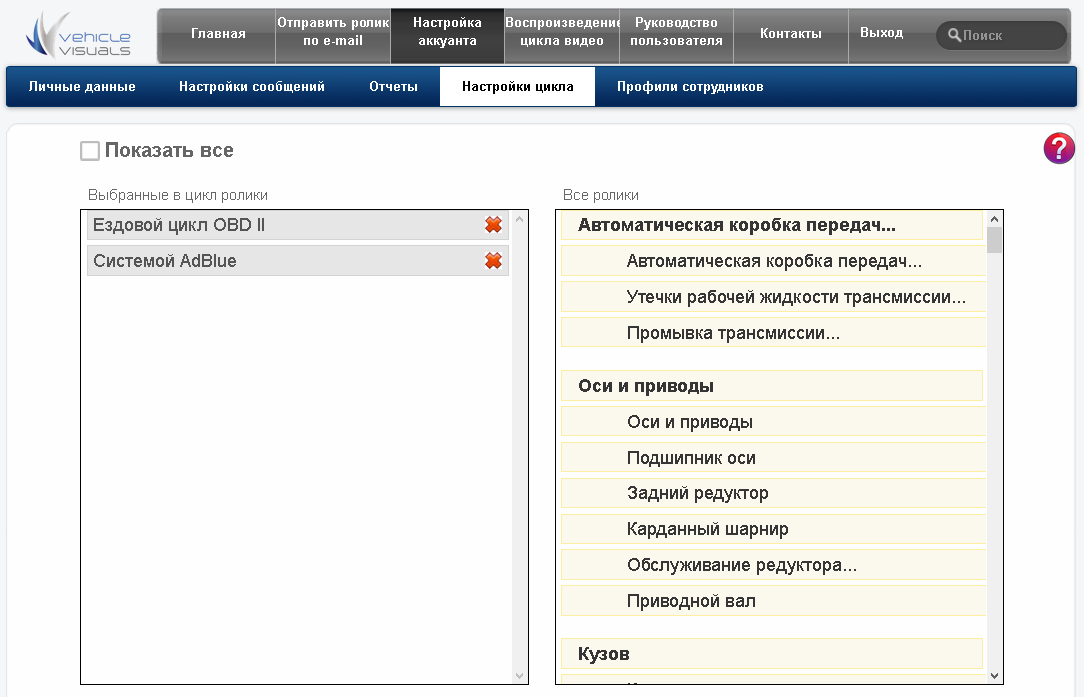Select the 'Настройки цикла' tab
Viewport: 1084px width, 697px height.
click(517, 86)
